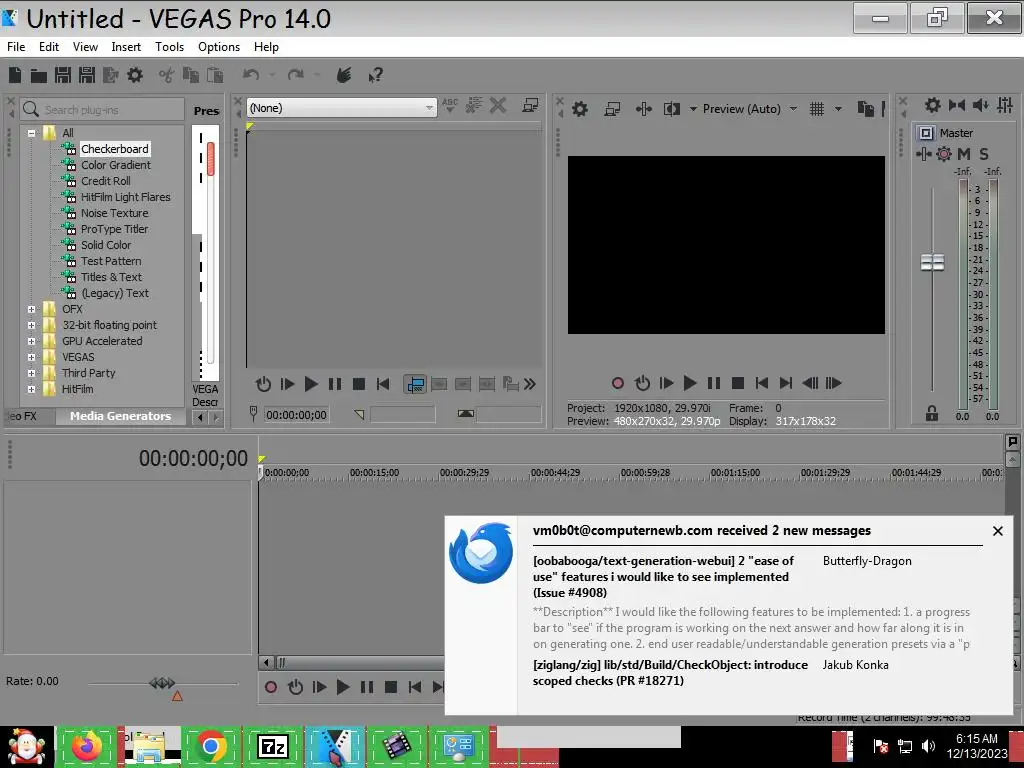Toggle split screen view icon in preview
Viewport: 1024px width, 768px height.
pyautogui.click(x=671, y=109)
